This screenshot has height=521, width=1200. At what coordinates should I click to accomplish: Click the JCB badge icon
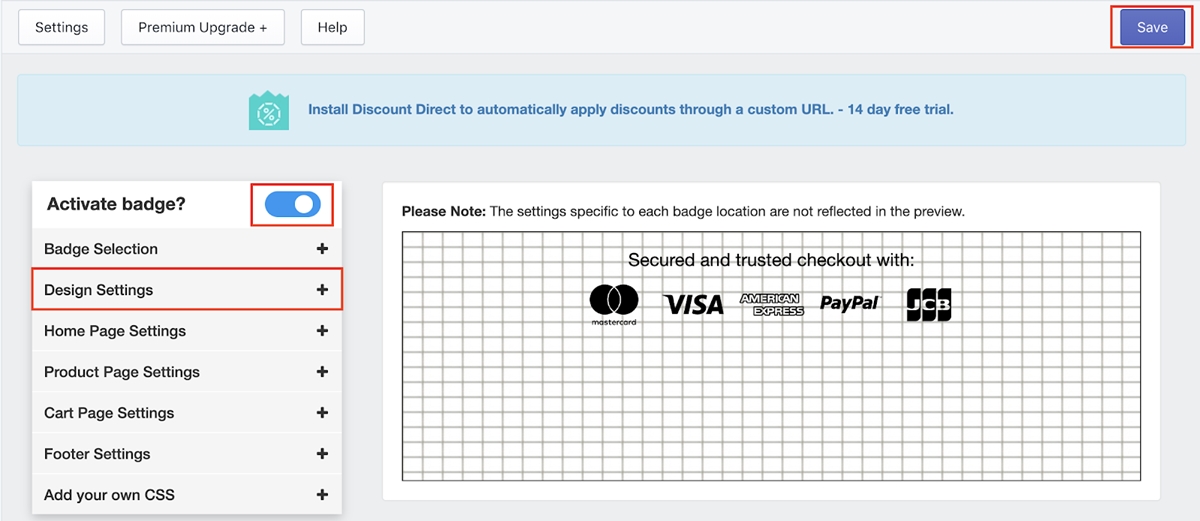(929, 304)
